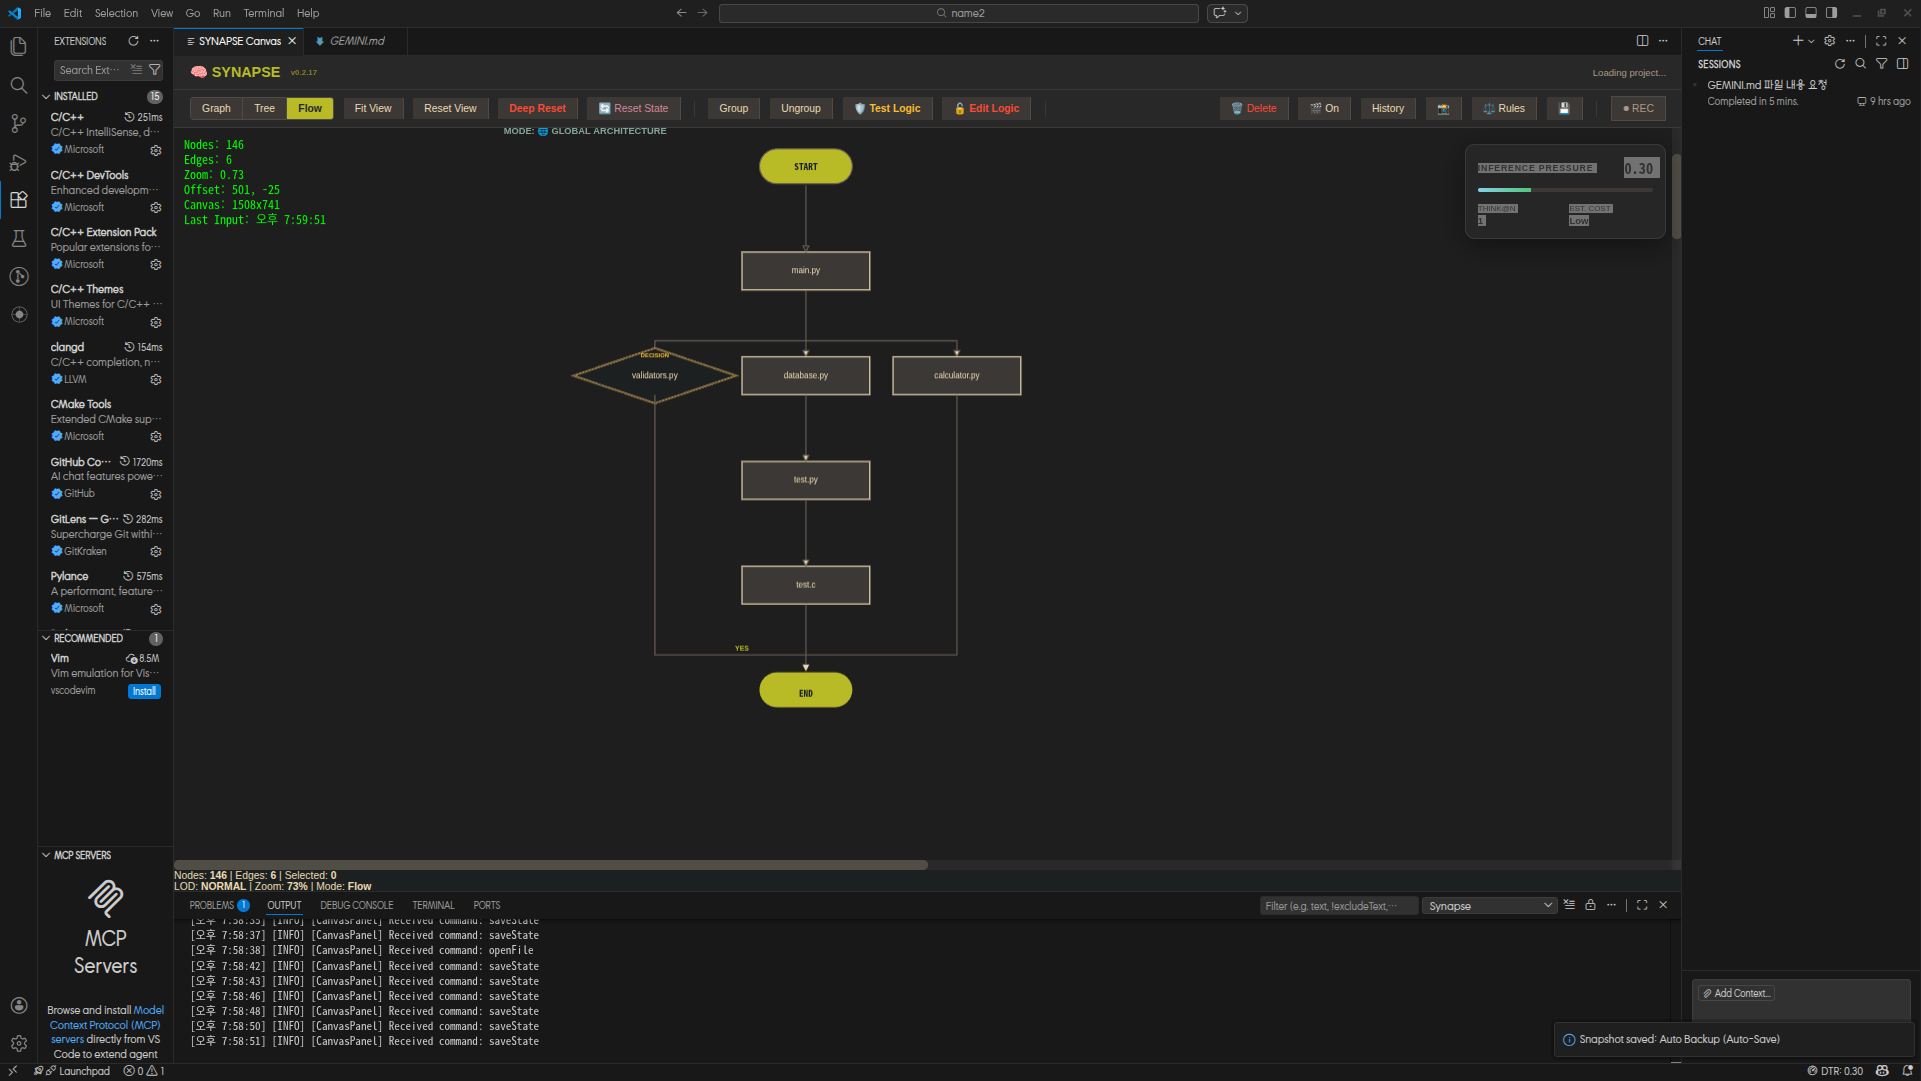Image resolution: width=1921 pixels, height=1081 pixels.
Task: Collapse the INSTALLED extensions section
Action: [46, 97]
